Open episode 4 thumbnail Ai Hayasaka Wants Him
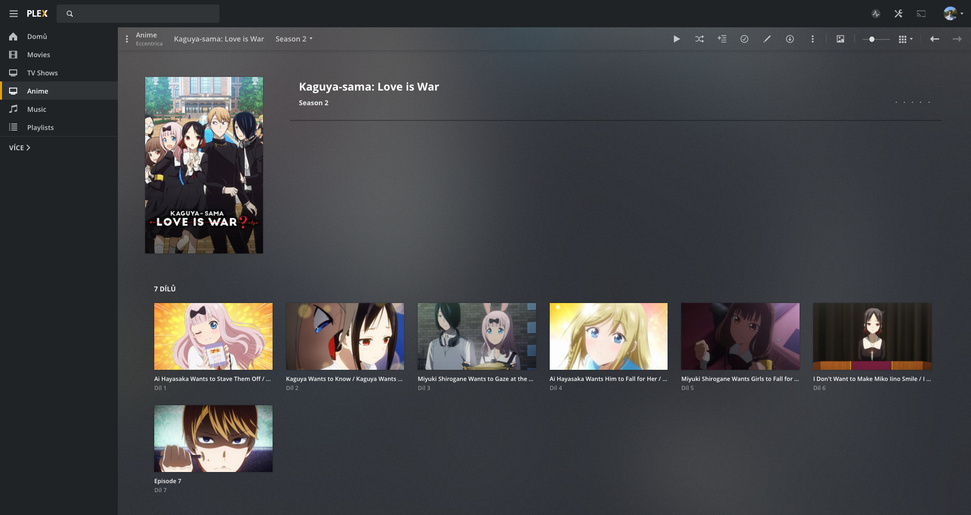The image size is (971, 515). click(x=609, y=336)
